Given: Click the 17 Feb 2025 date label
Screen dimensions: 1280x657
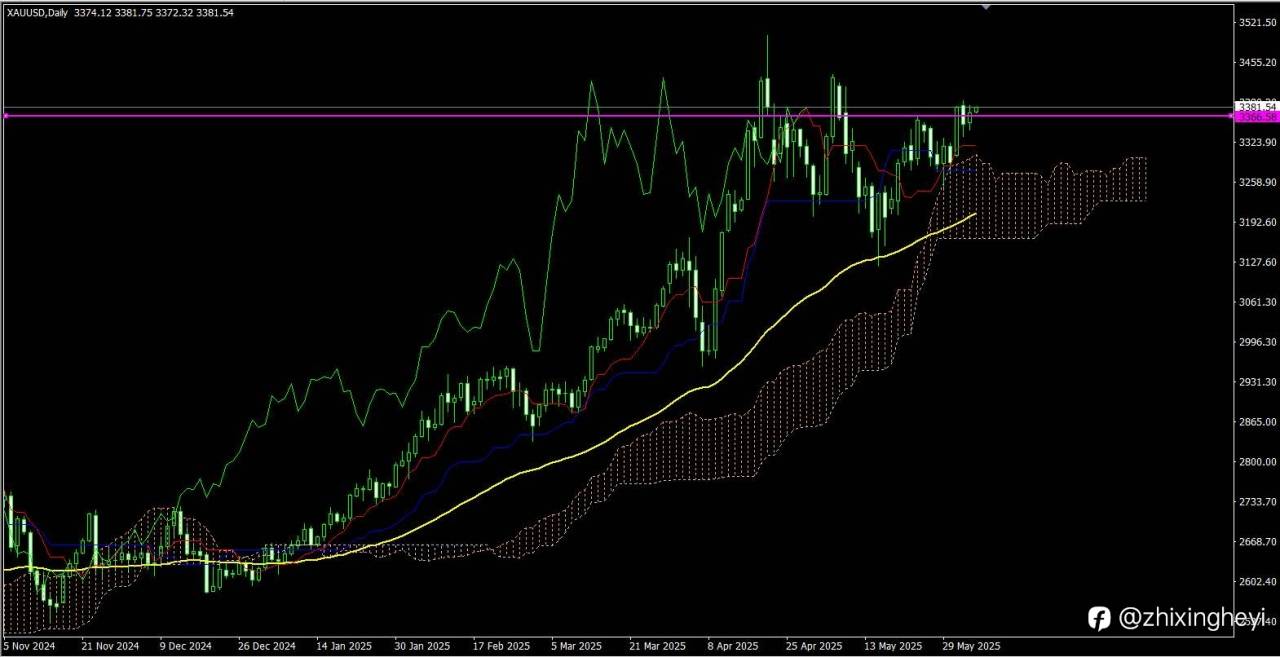Looking at the screenshot, I should click(x=501, y=646).
